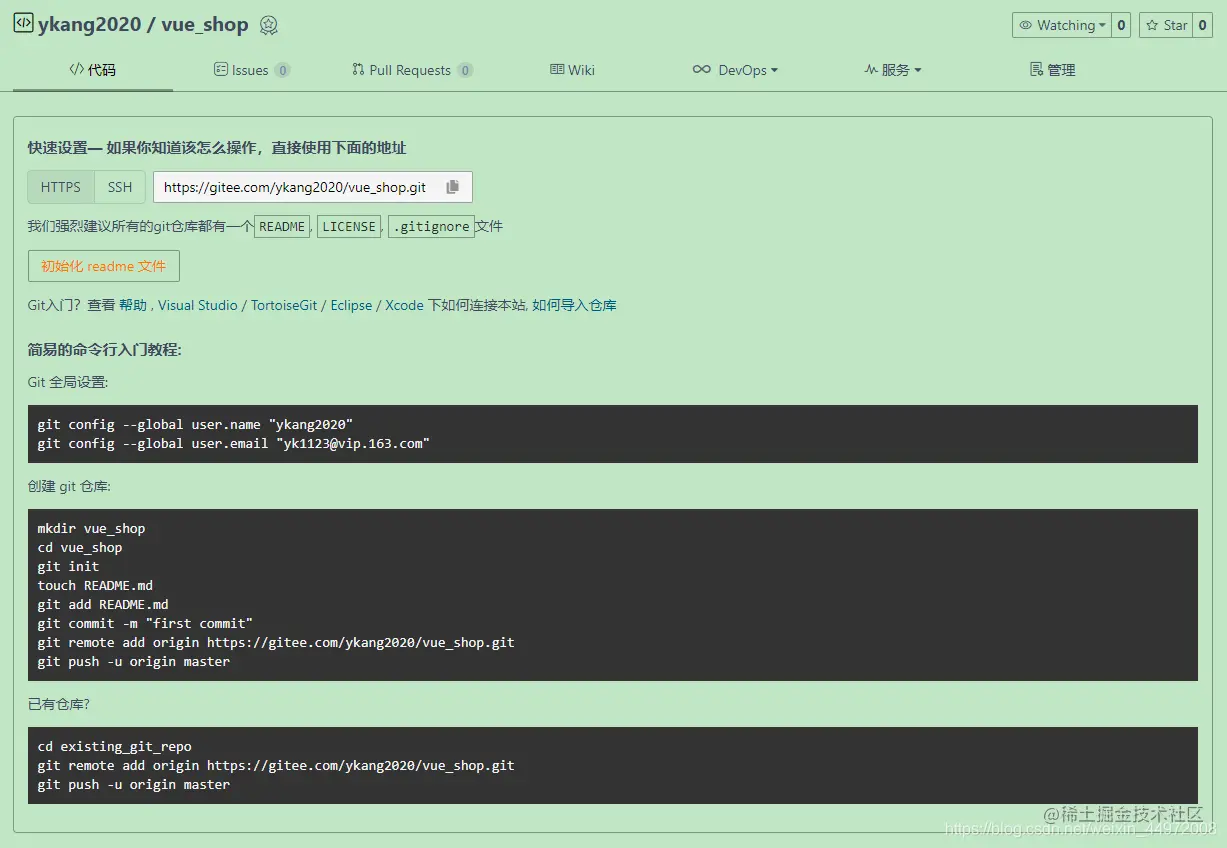Open the 帮助 link
Image resolution: width=1227 pixels, height=848 pixels.
click(x=133, y=305)
